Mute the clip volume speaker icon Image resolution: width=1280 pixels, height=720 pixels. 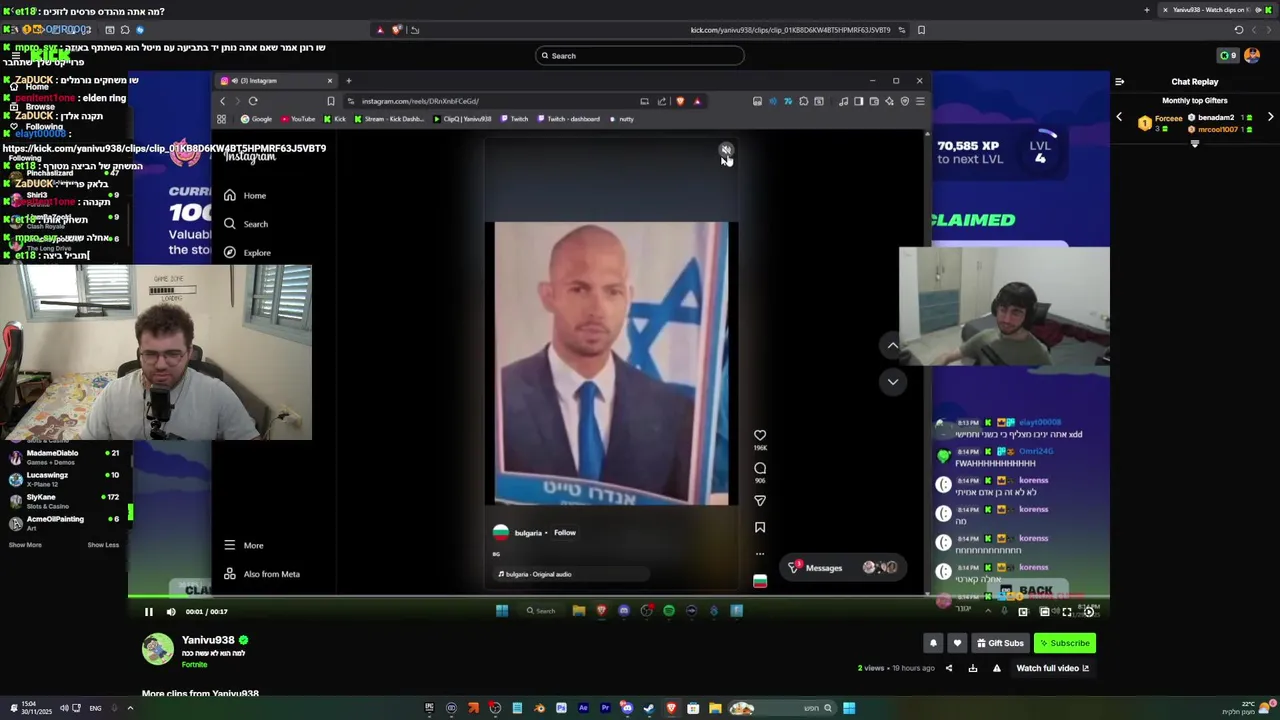pyautogui.click(x=171, y=612)
